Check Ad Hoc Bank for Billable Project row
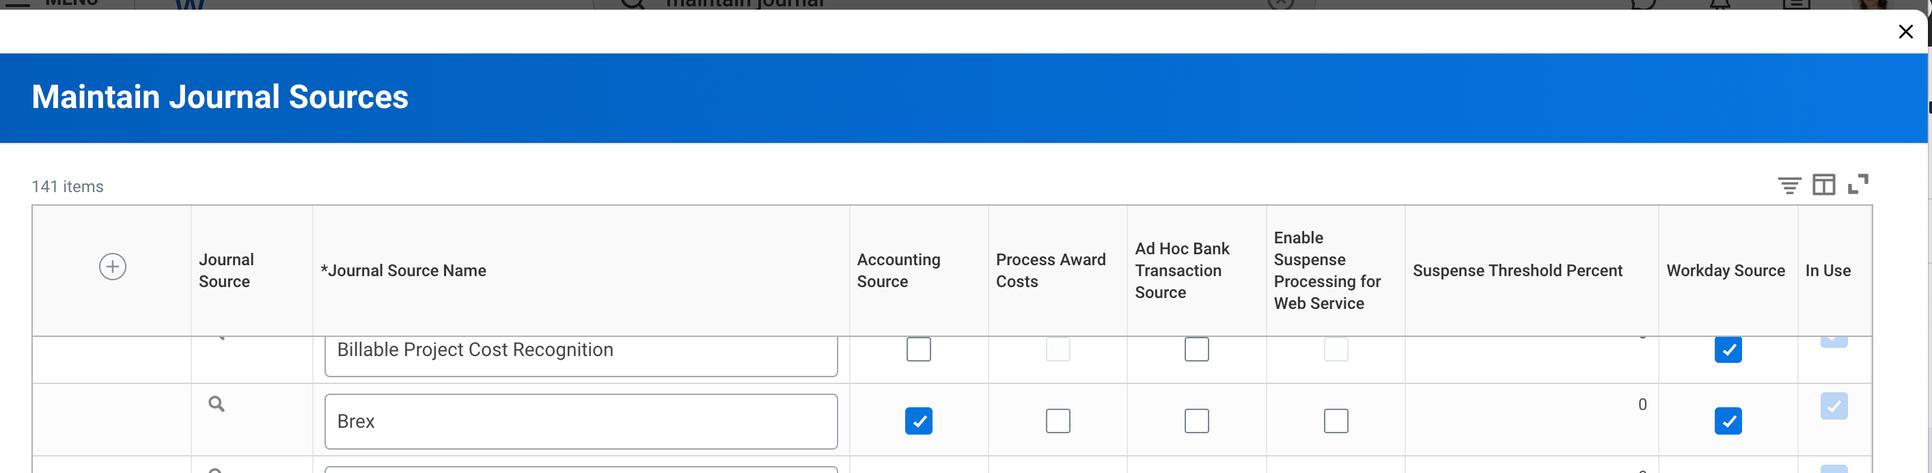This screenshot has width=1932, height=473. click(1196, 350)
